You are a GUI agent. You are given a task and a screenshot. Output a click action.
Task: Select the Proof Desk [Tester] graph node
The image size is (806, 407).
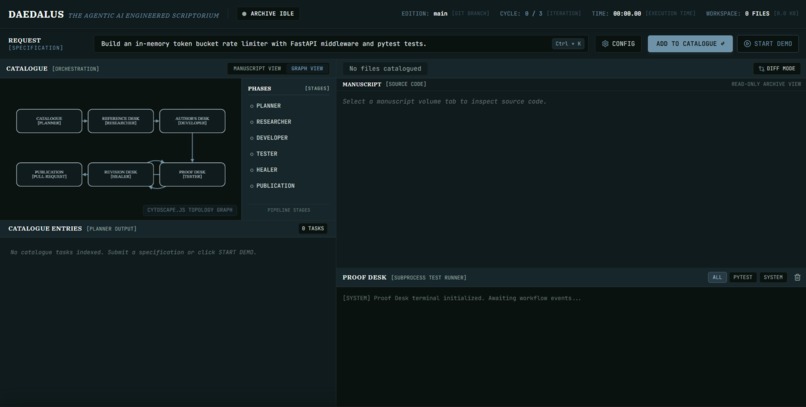192,174
